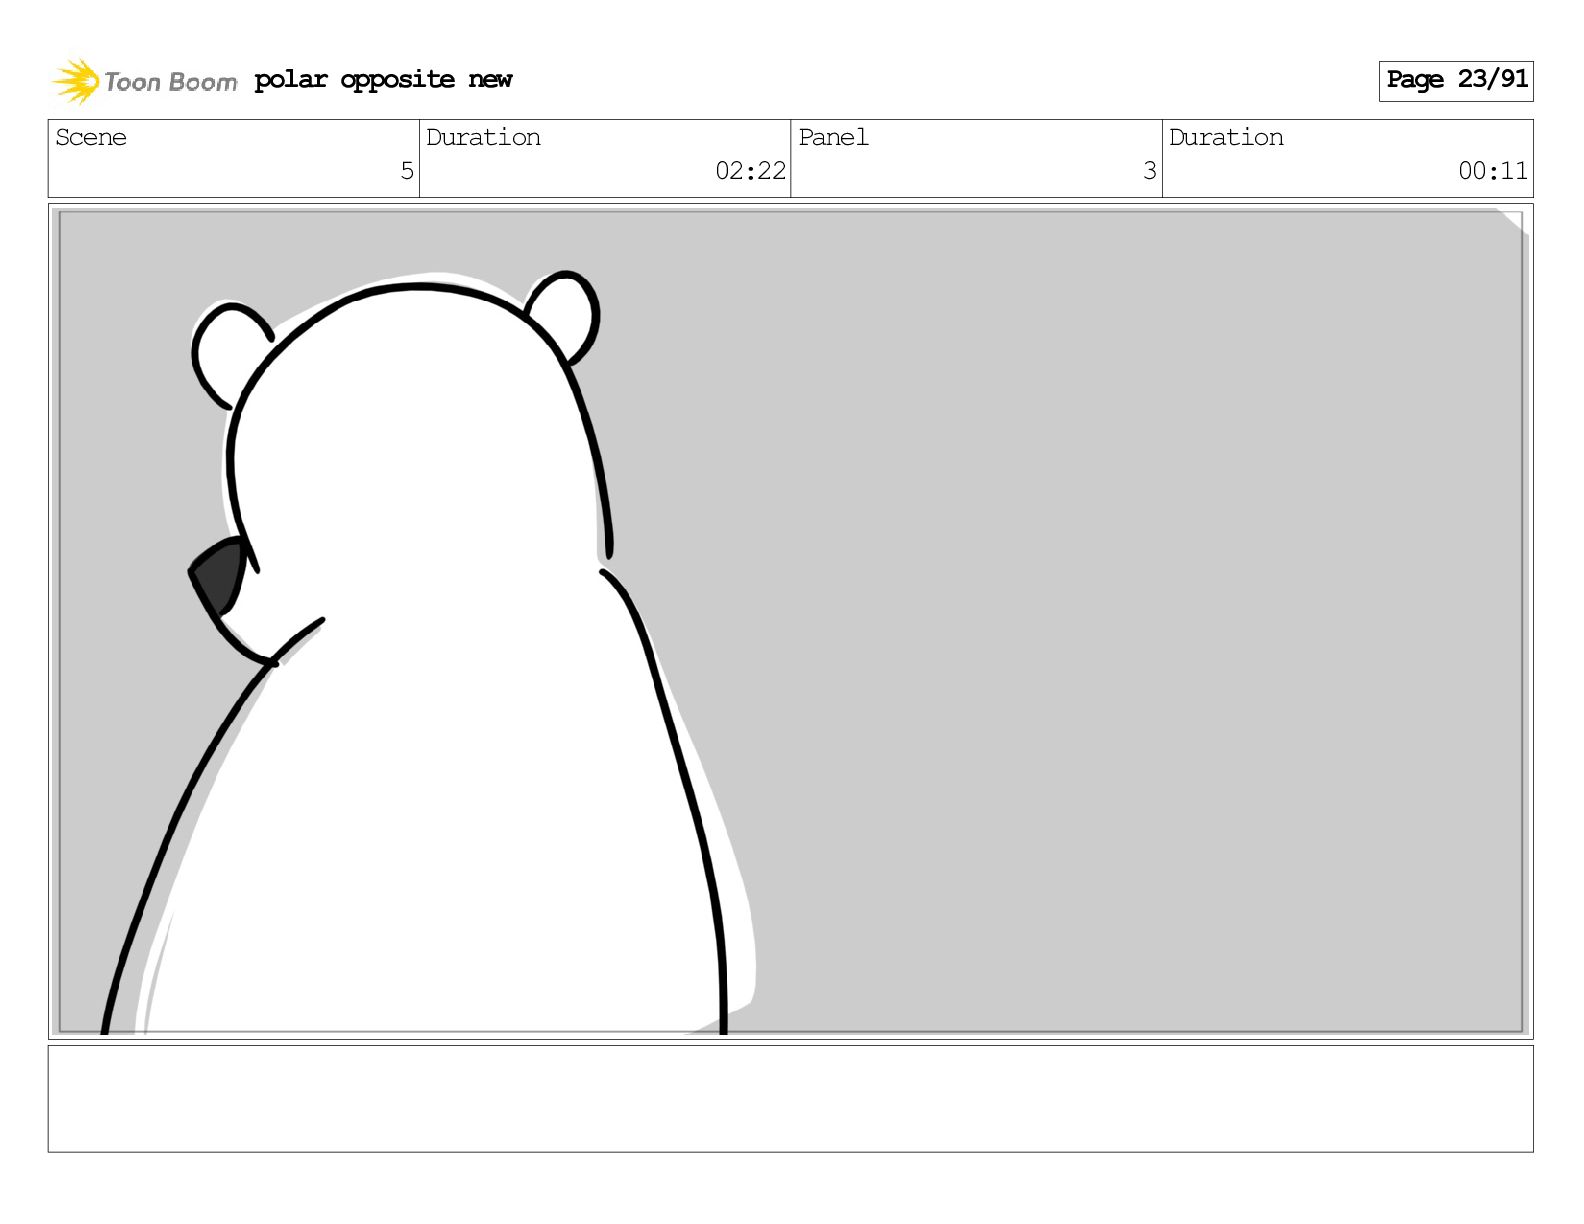The width and height of the screenshot is (1584, 1224).
Task: Click the panel 'Duration' label next to Panel
Action: click(x=1226, y=138)
